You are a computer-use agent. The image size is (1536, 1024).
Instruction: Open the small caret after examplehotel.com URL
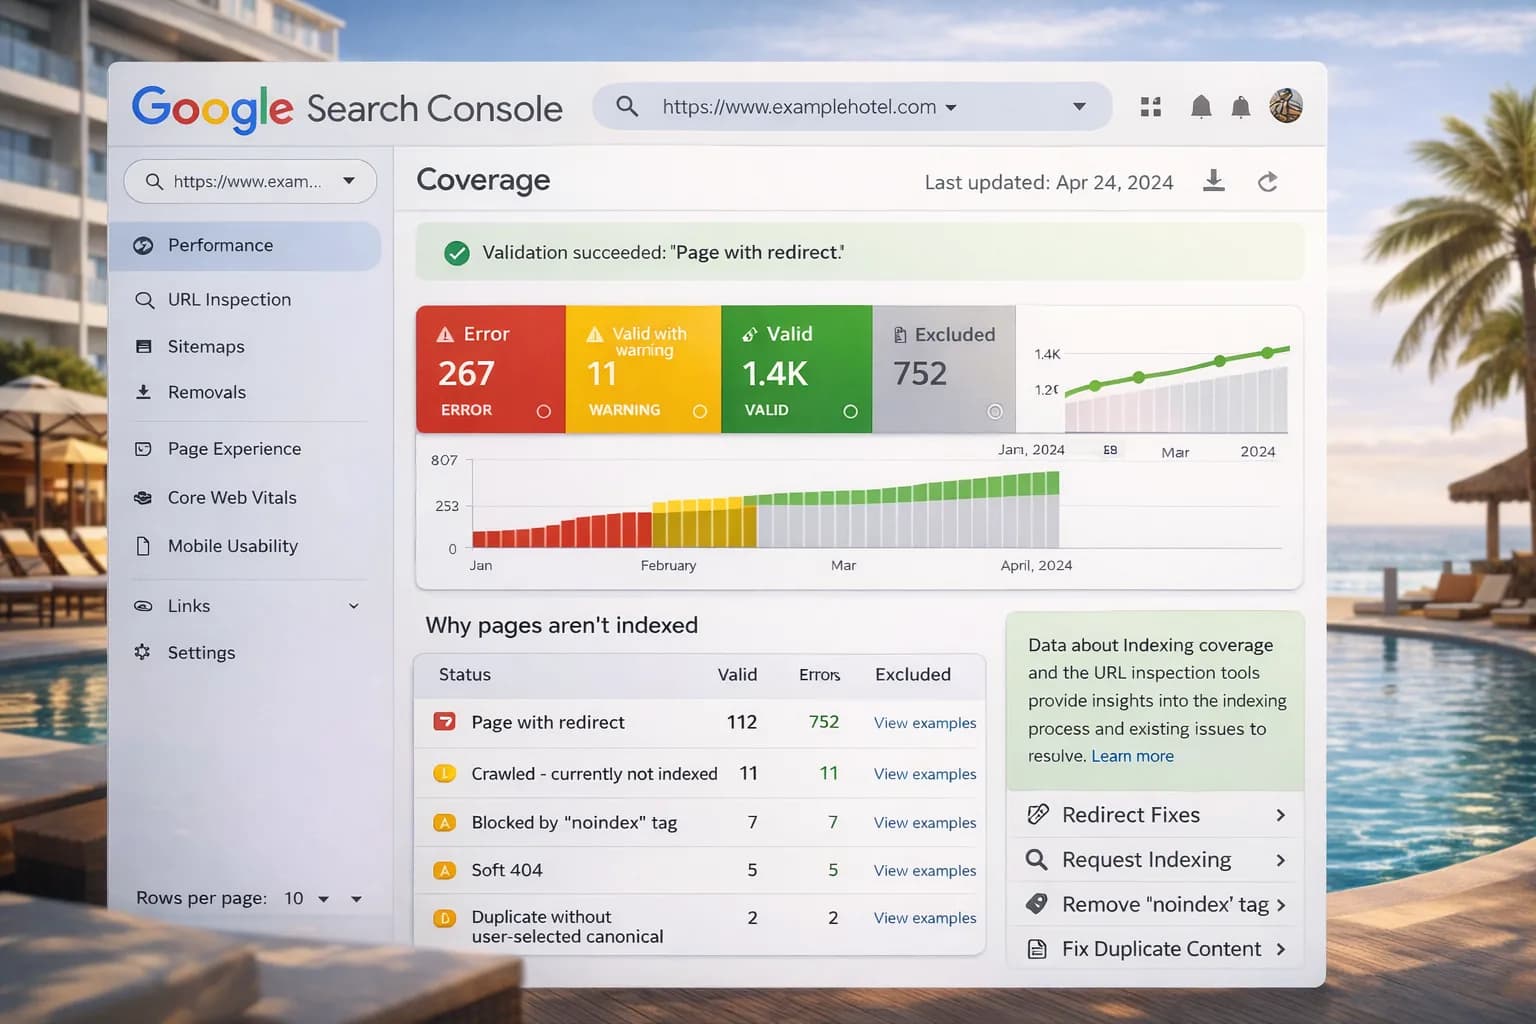(x=951, y=108)
